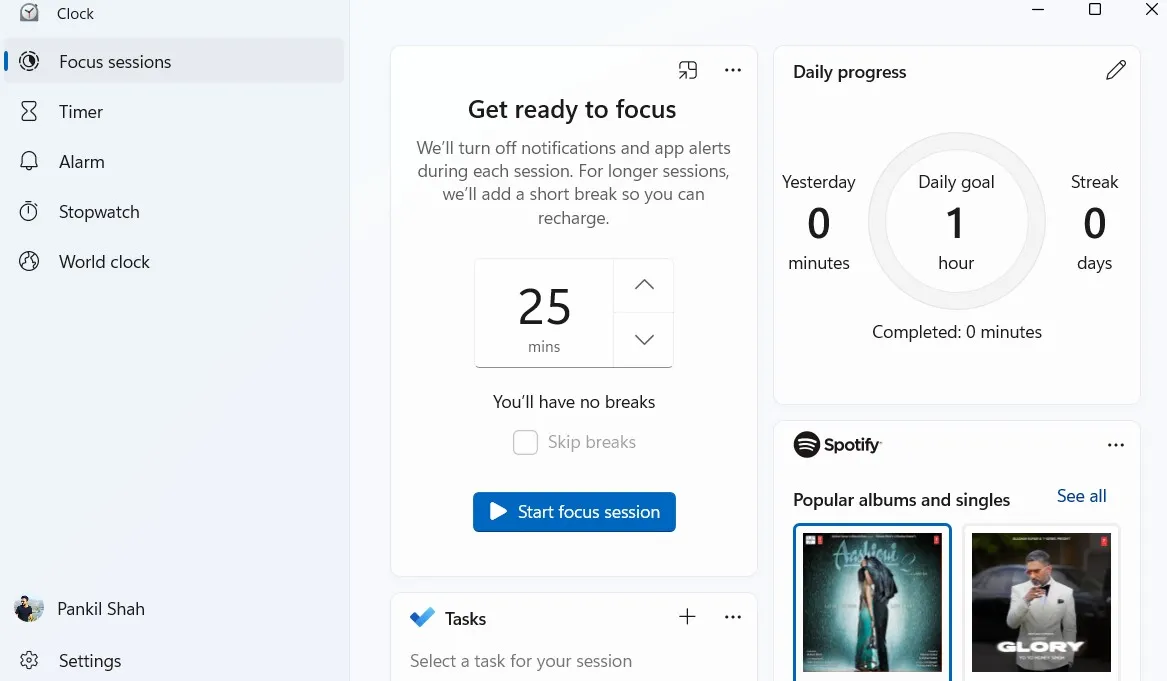Screen dimensions: 1167x681
Task: Select the Alarm section
Action: (x=81, y=161)
